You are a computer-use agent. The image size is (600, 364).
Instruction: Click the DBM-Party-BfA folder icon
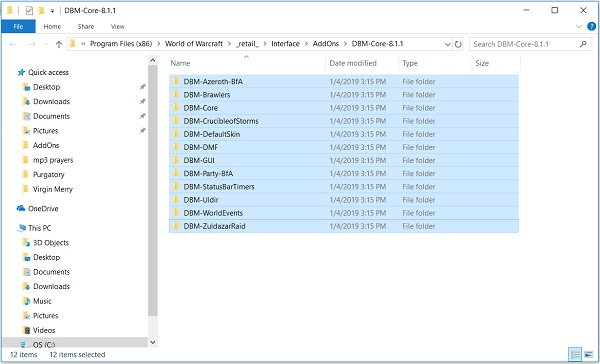pyautogui.click(x=176, y=173)
